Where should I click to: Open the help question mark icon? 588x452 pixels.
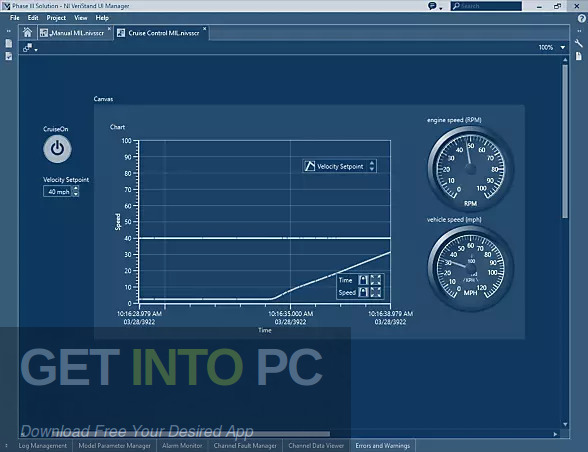coord(581,18)
